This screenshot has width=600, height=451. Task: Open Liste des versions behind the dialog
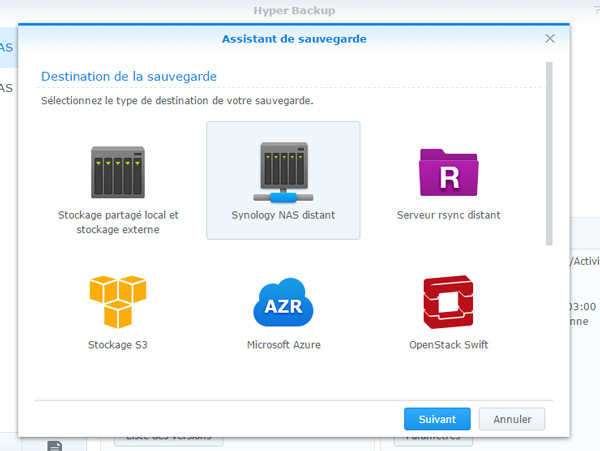[x=168, y=440]
